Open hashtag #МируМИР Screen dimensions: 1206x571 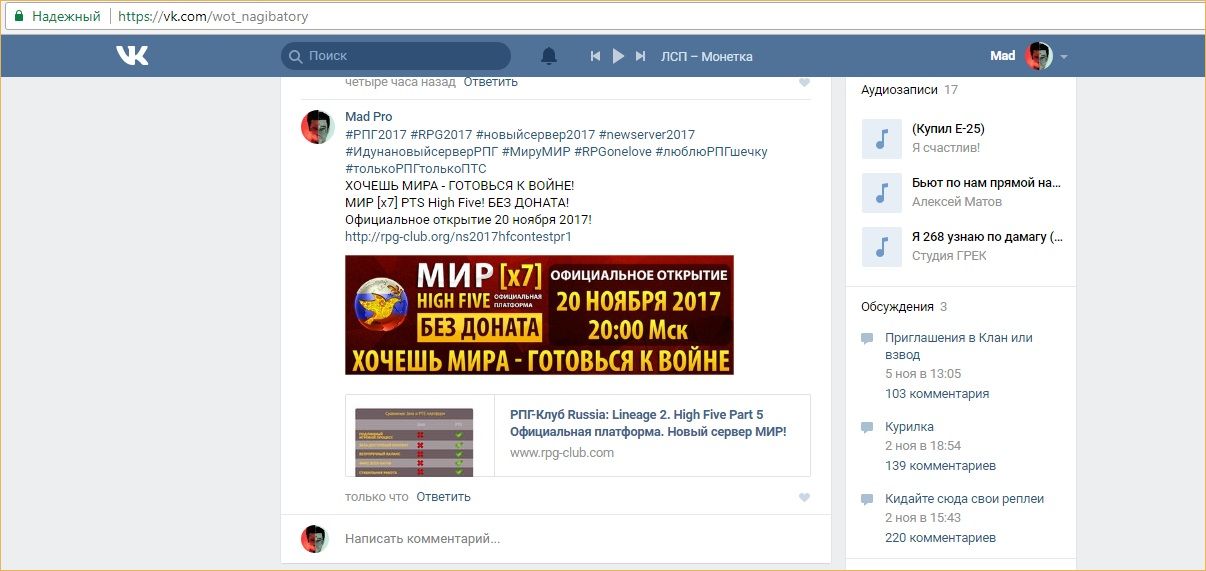(x=538, y=151)
